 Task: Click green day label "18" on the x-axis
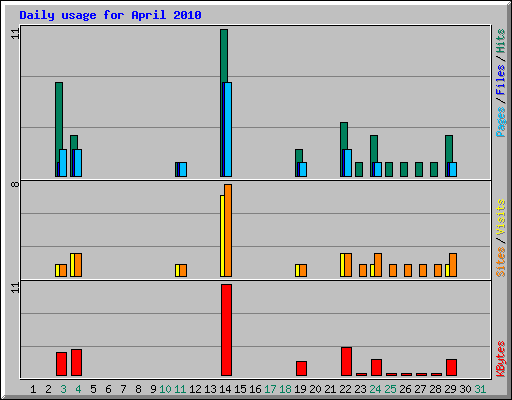coord(285,389)
